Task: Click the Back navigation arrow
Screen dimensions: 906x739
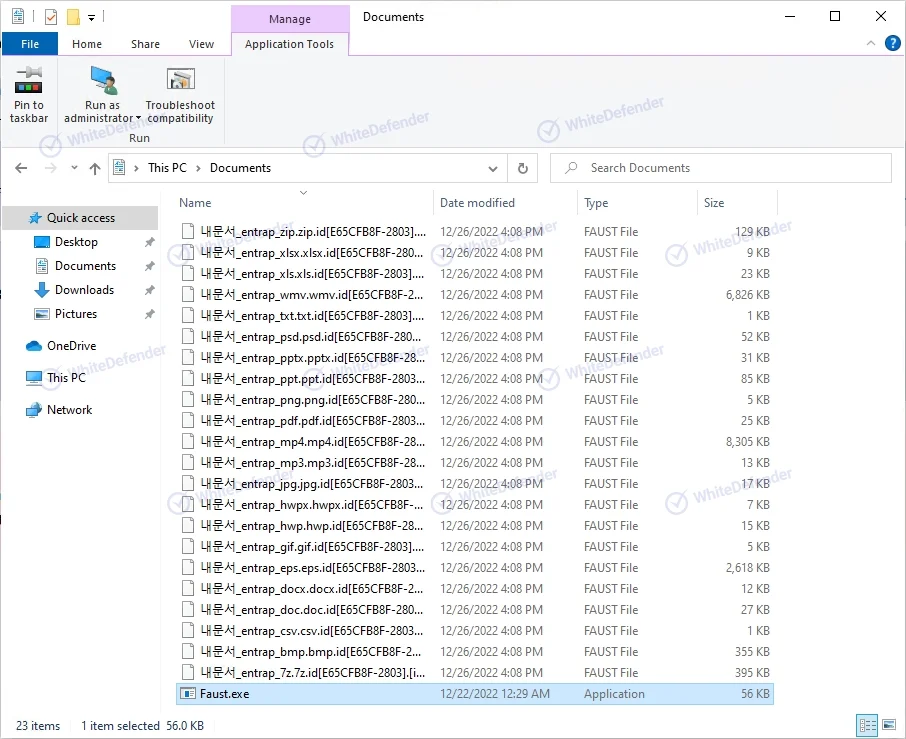Action: [22, 168]
